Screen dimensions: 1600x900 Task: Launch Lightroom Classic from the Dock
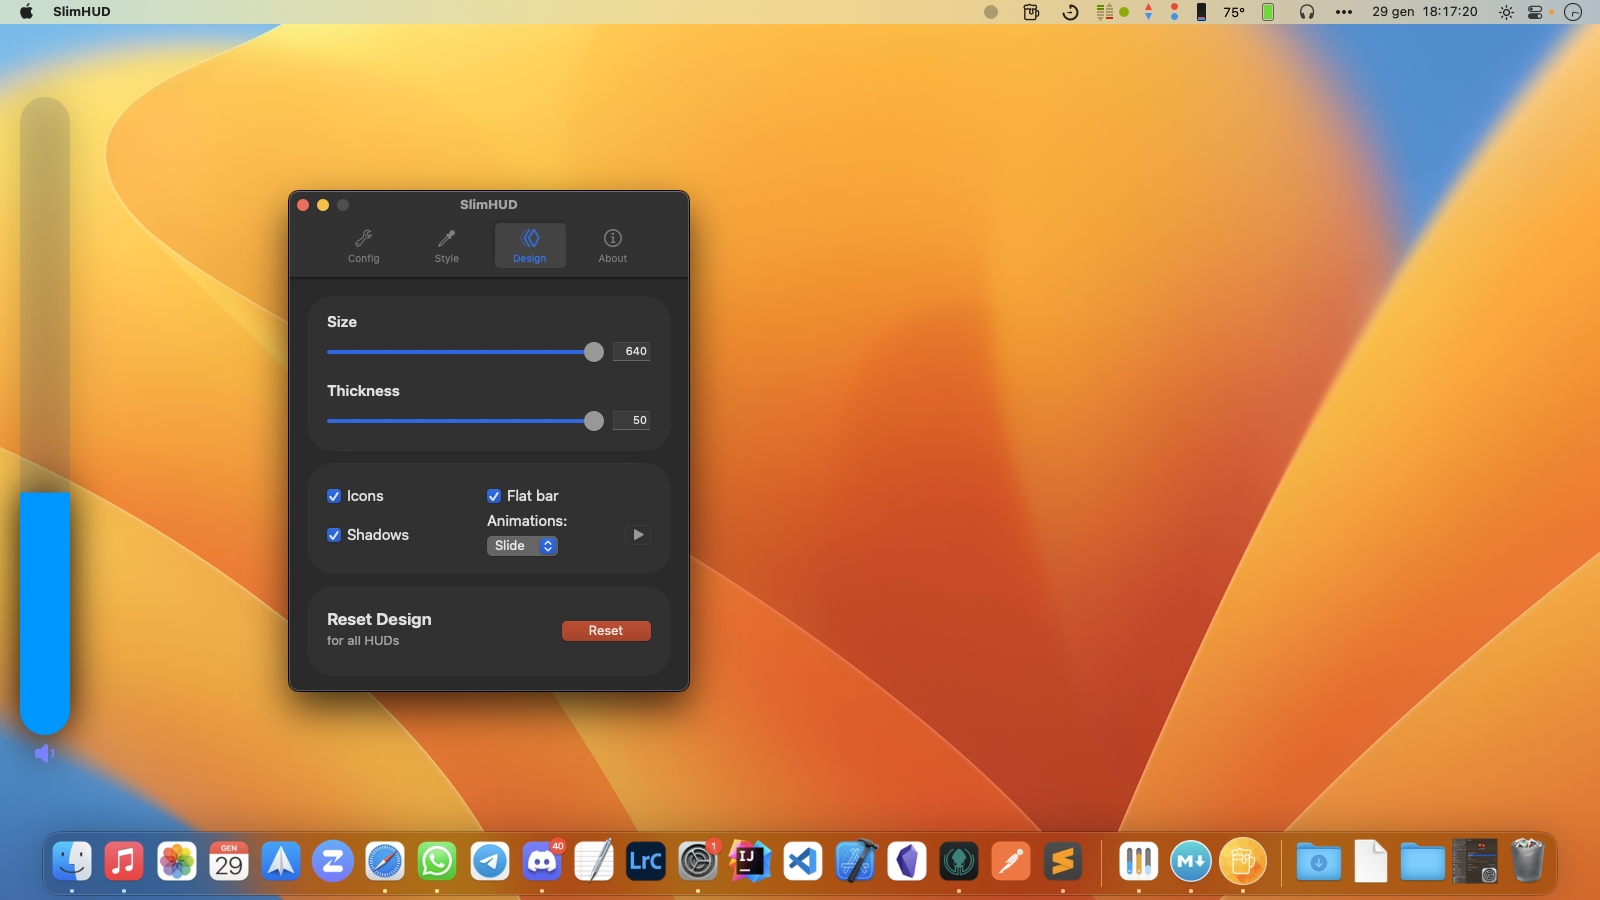646,861
